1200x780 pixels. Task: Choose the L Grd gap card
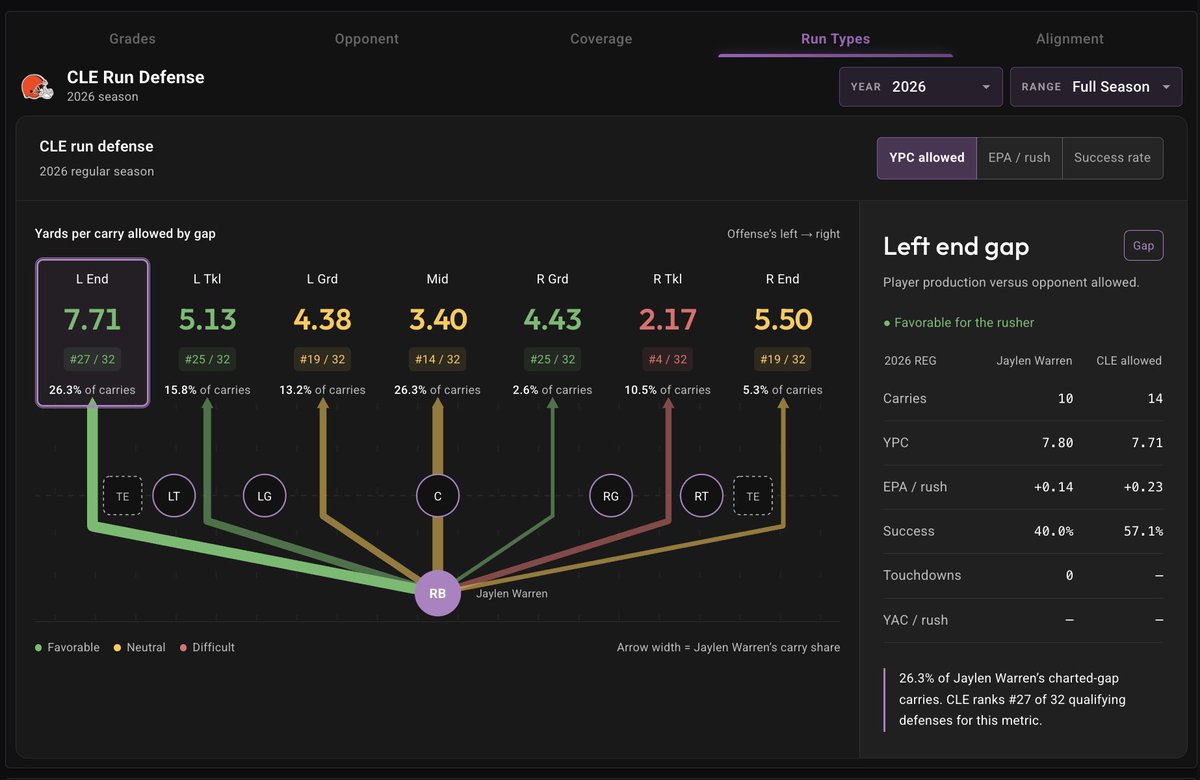(322, 333)
